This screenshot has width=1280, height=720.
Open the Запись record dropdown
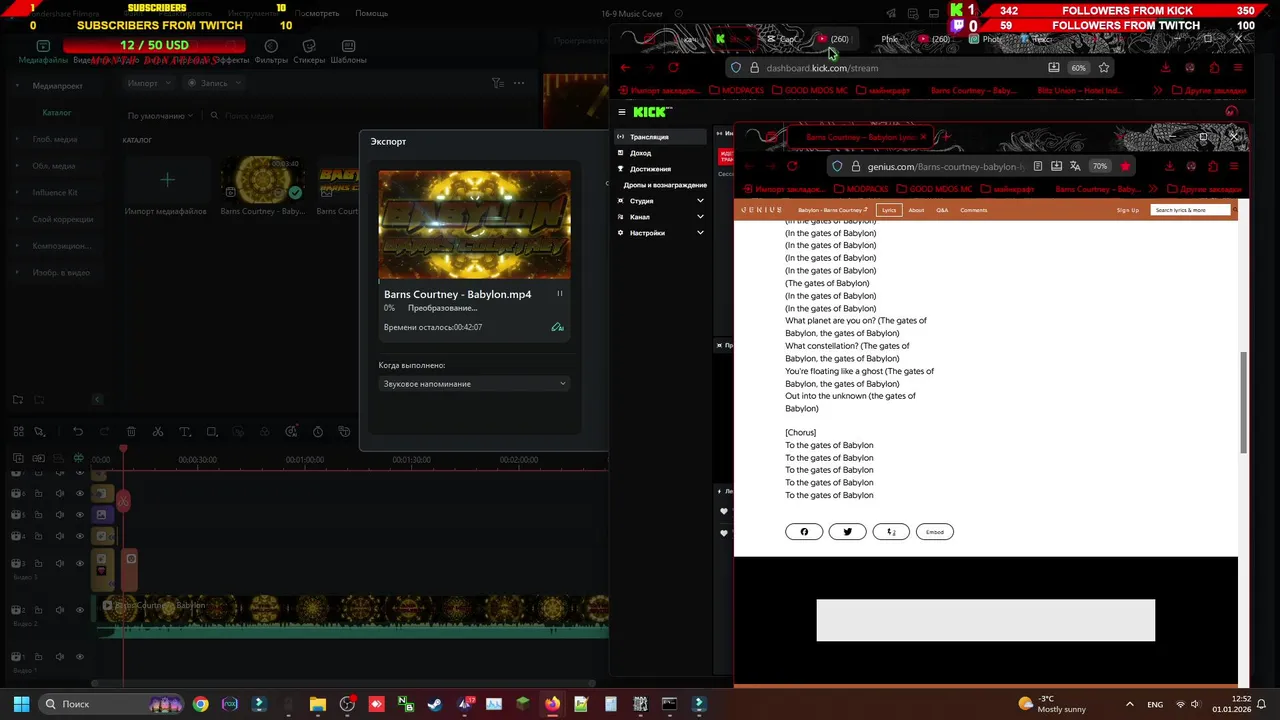tap(213, 83)
